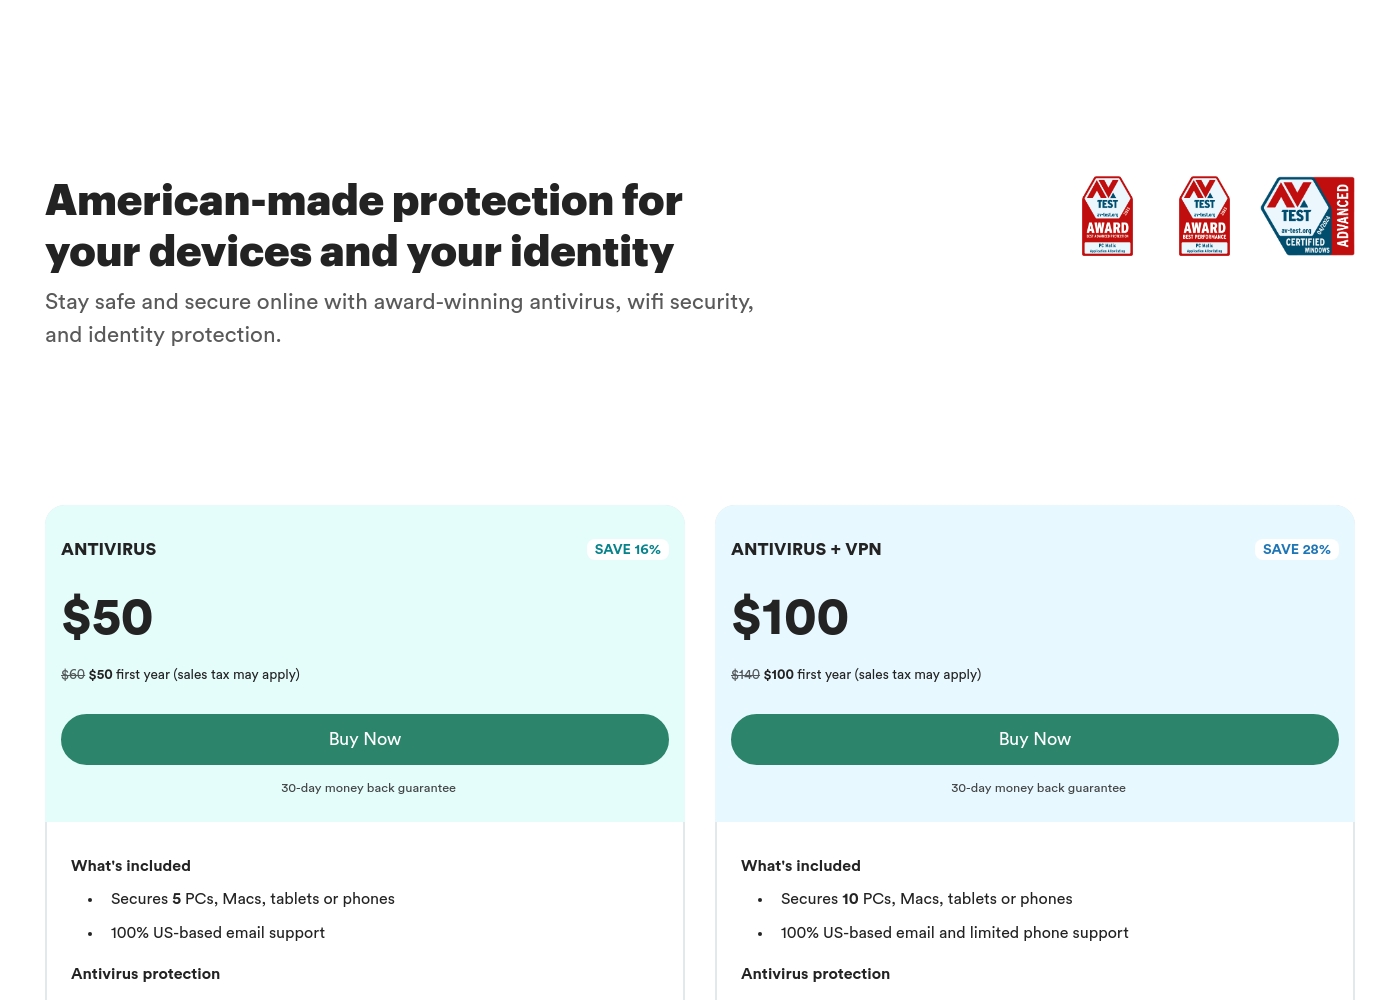Click the 'American-made protection' headline
This screenshot has width=1400, height=1000.
pyautogui.click(x=364, y=226)
